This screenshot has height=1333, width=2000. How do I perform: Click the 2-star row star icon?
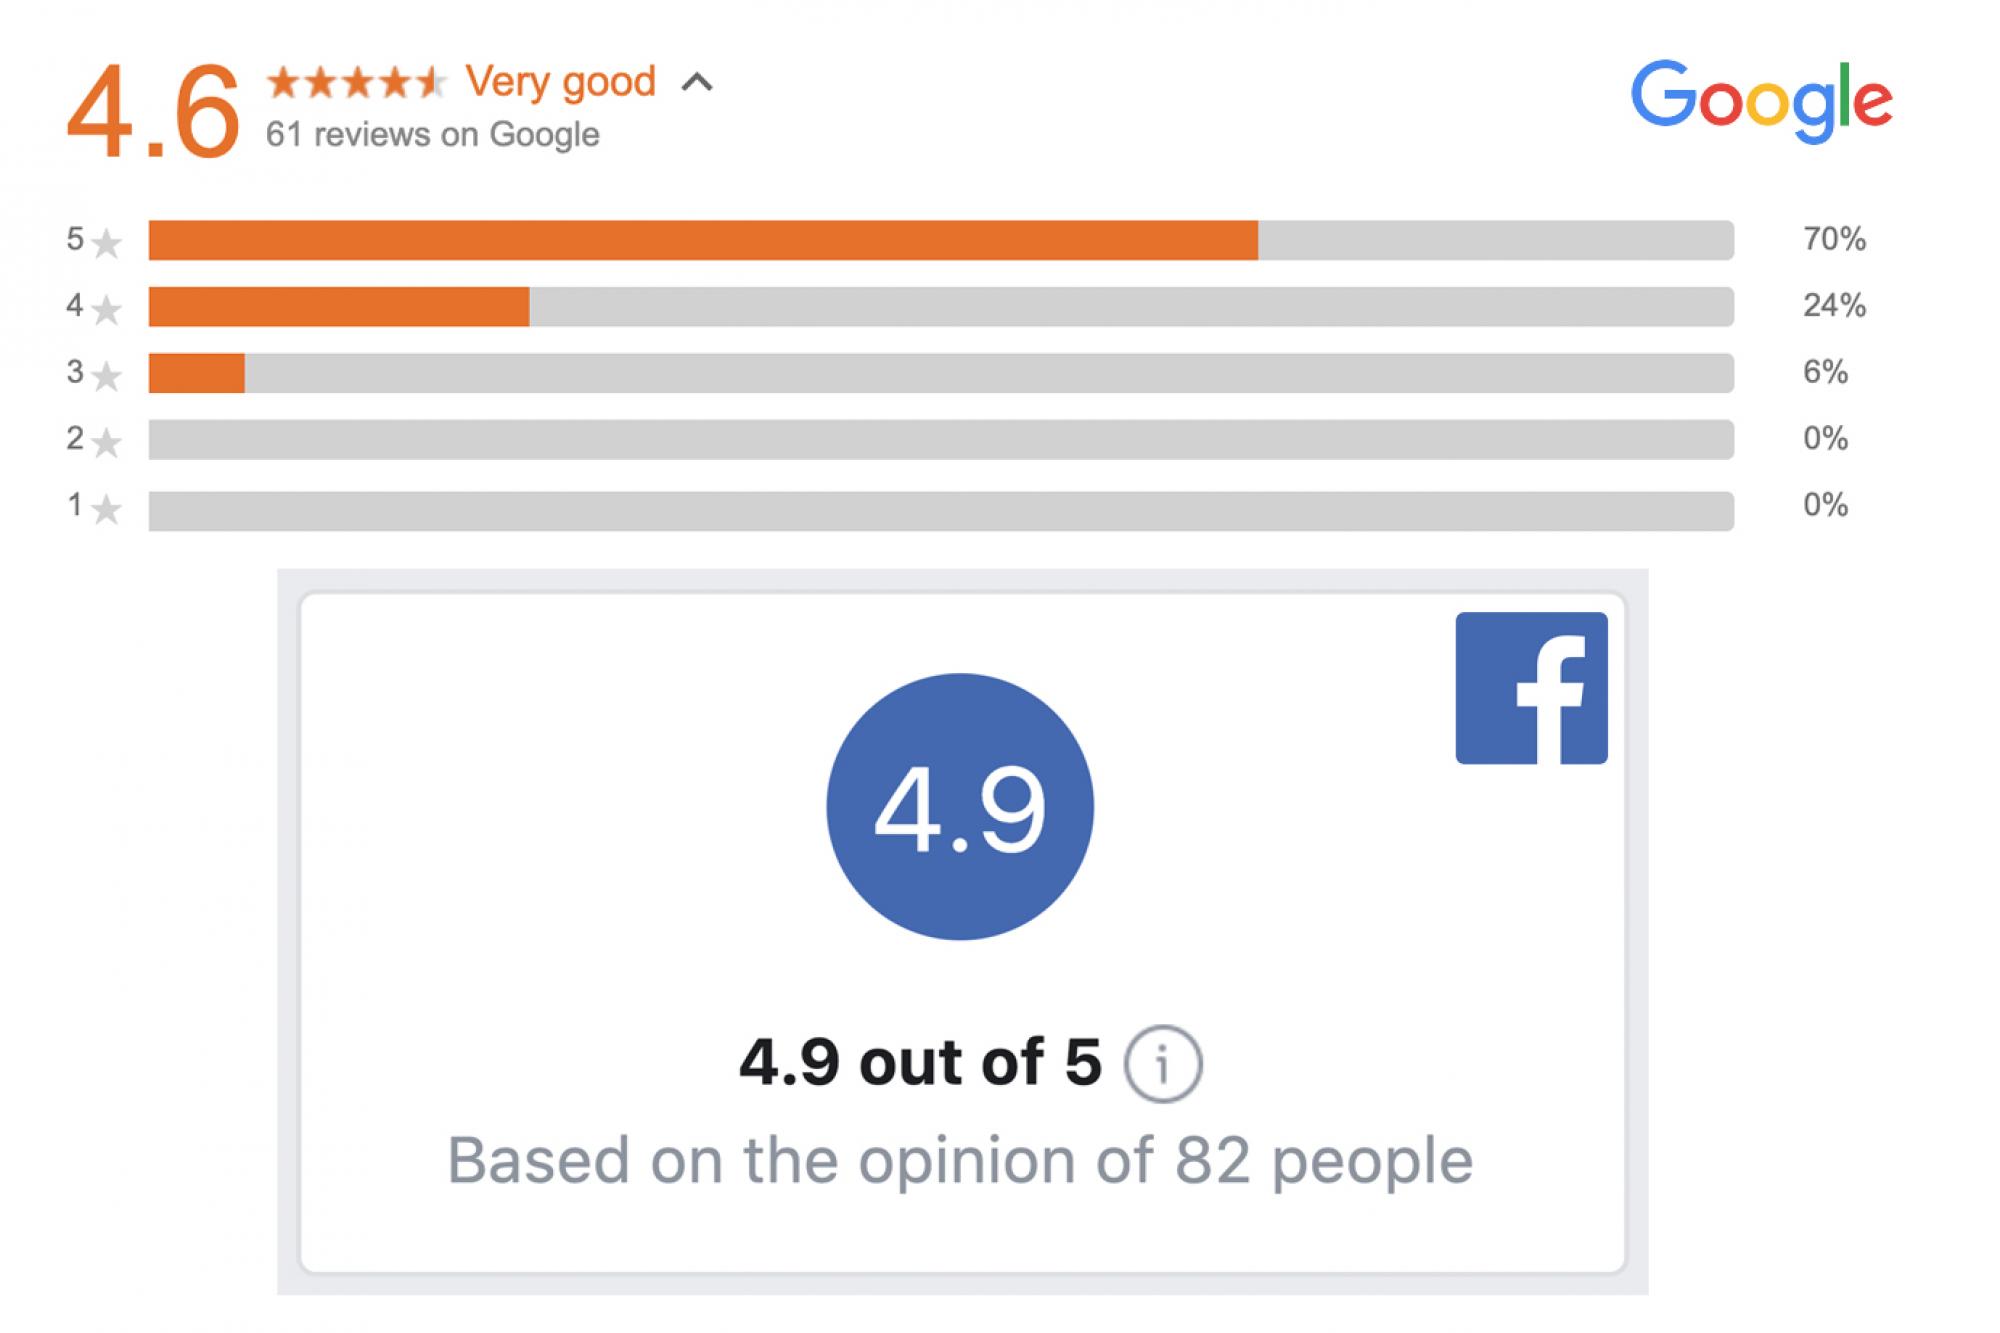tap(106, 442)
